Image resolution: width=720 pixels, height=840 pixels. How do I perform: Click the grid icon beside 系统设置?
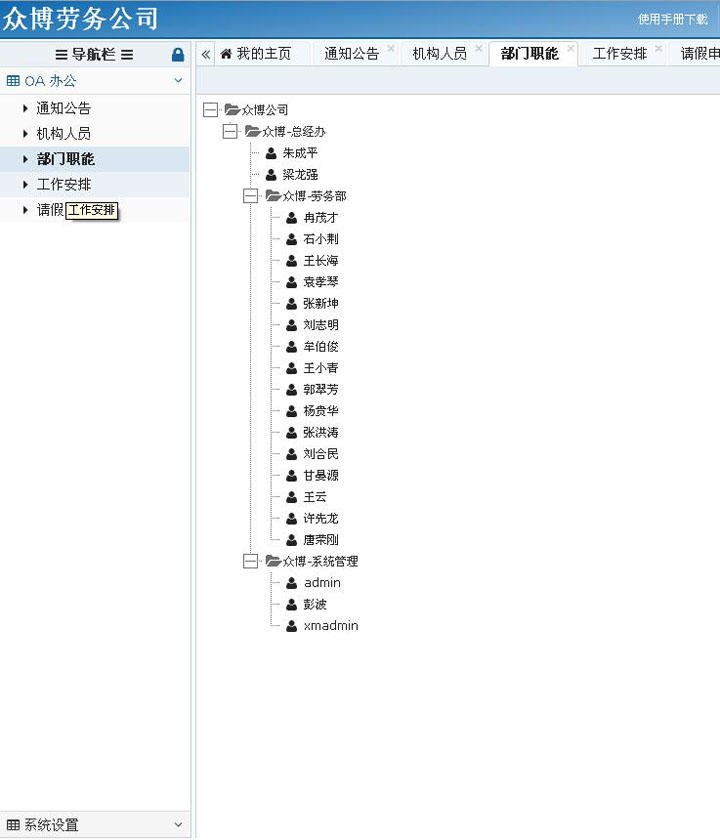13,825
